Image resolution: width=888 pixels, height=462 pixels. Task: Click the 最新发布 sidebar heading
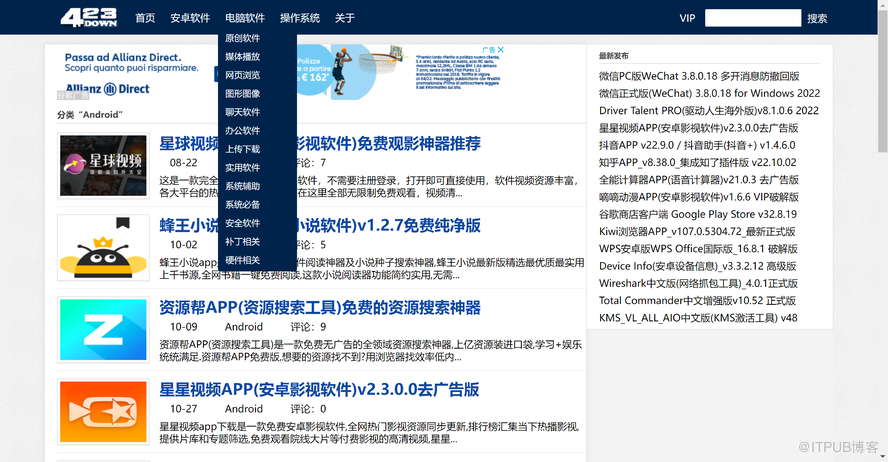[613, 55]
